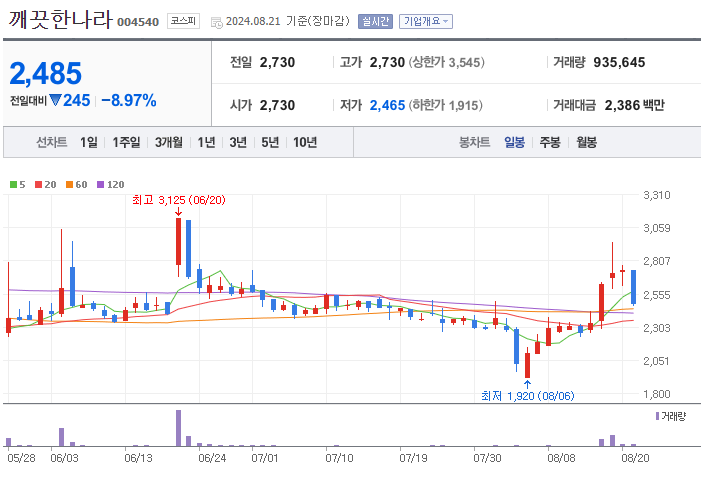701x477 pixels.
Task: Click the 전일 2,730 previous close value
Action: pos(277,62)
